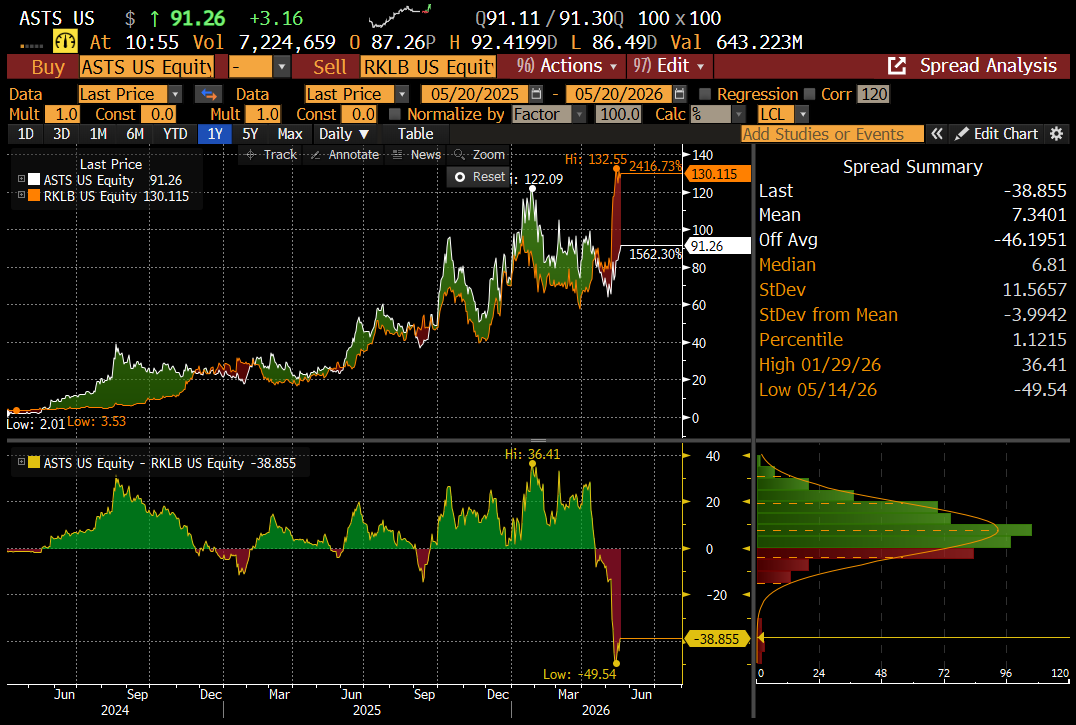This screenshot has height=725, width=1076.
Task: Open the first Last Price data dropdown
Action: click(x=175, y=94)
